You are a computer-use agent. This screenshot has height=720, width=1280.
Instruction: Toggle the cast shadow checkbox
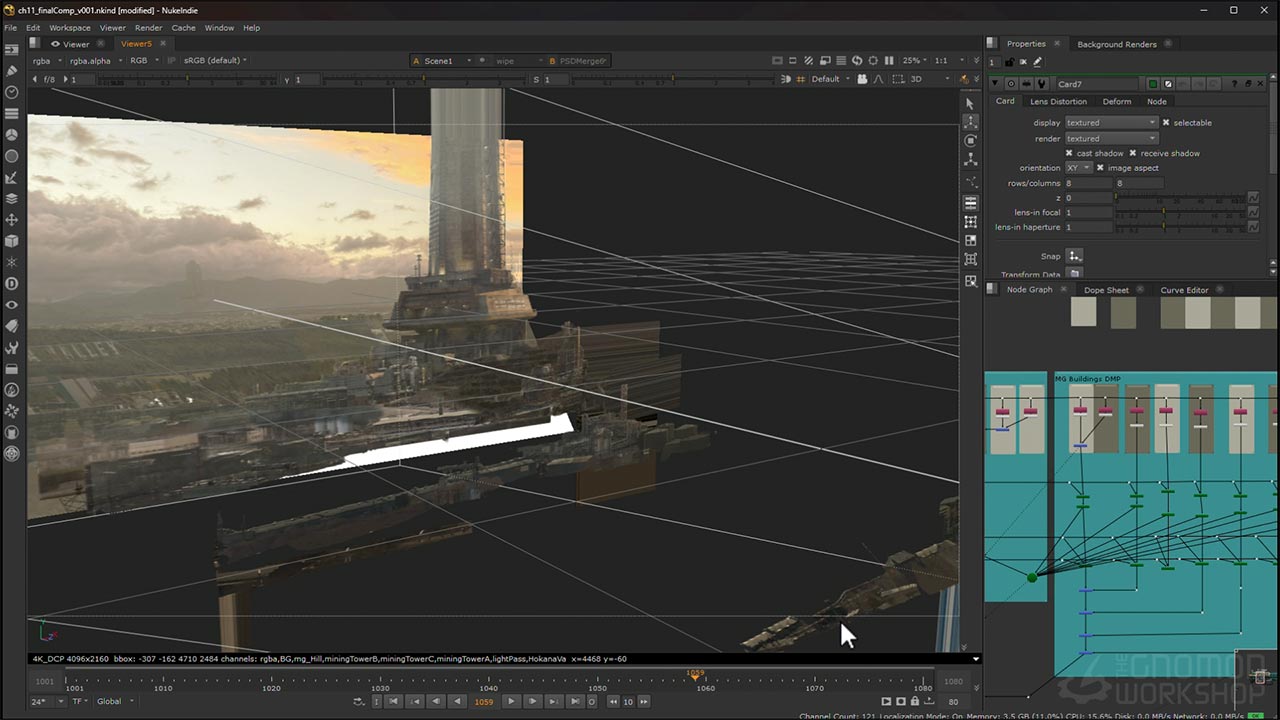tap(1069, 153)
